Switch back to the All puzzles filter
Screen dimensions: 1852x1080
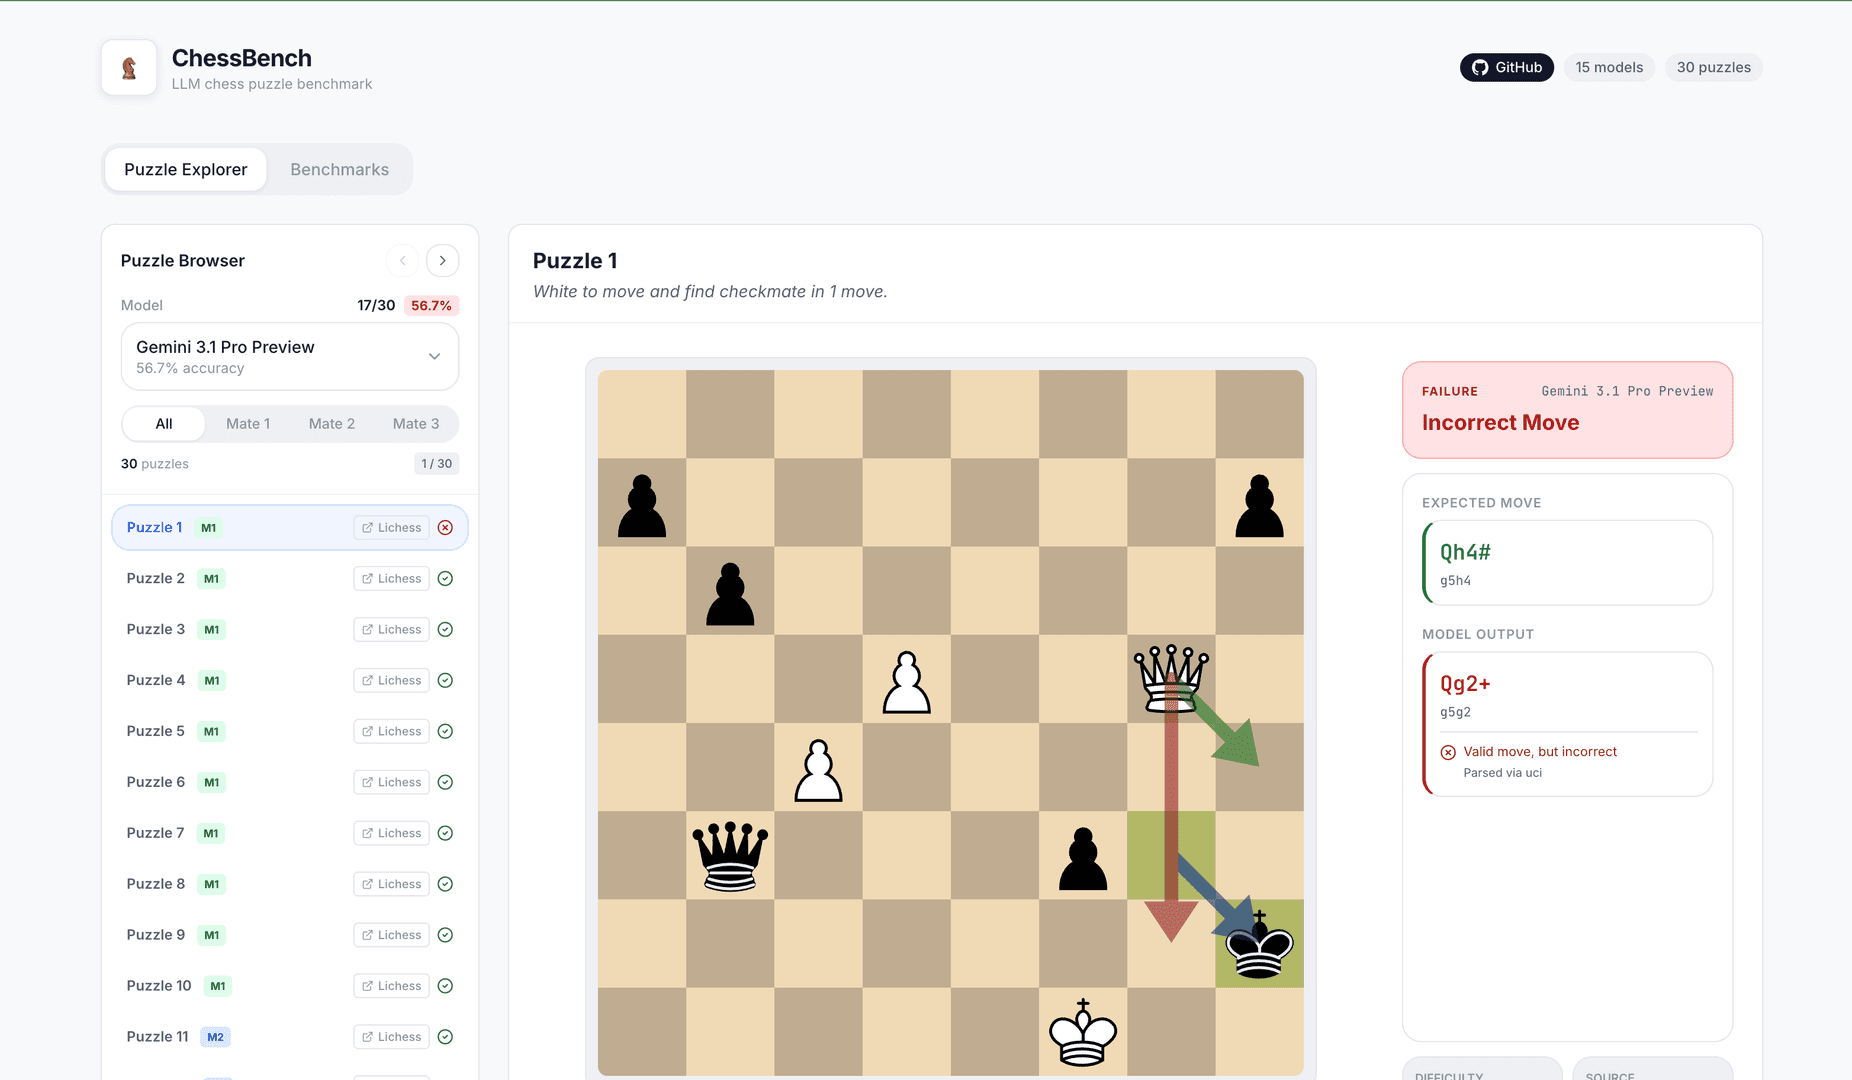coord(163,423)
